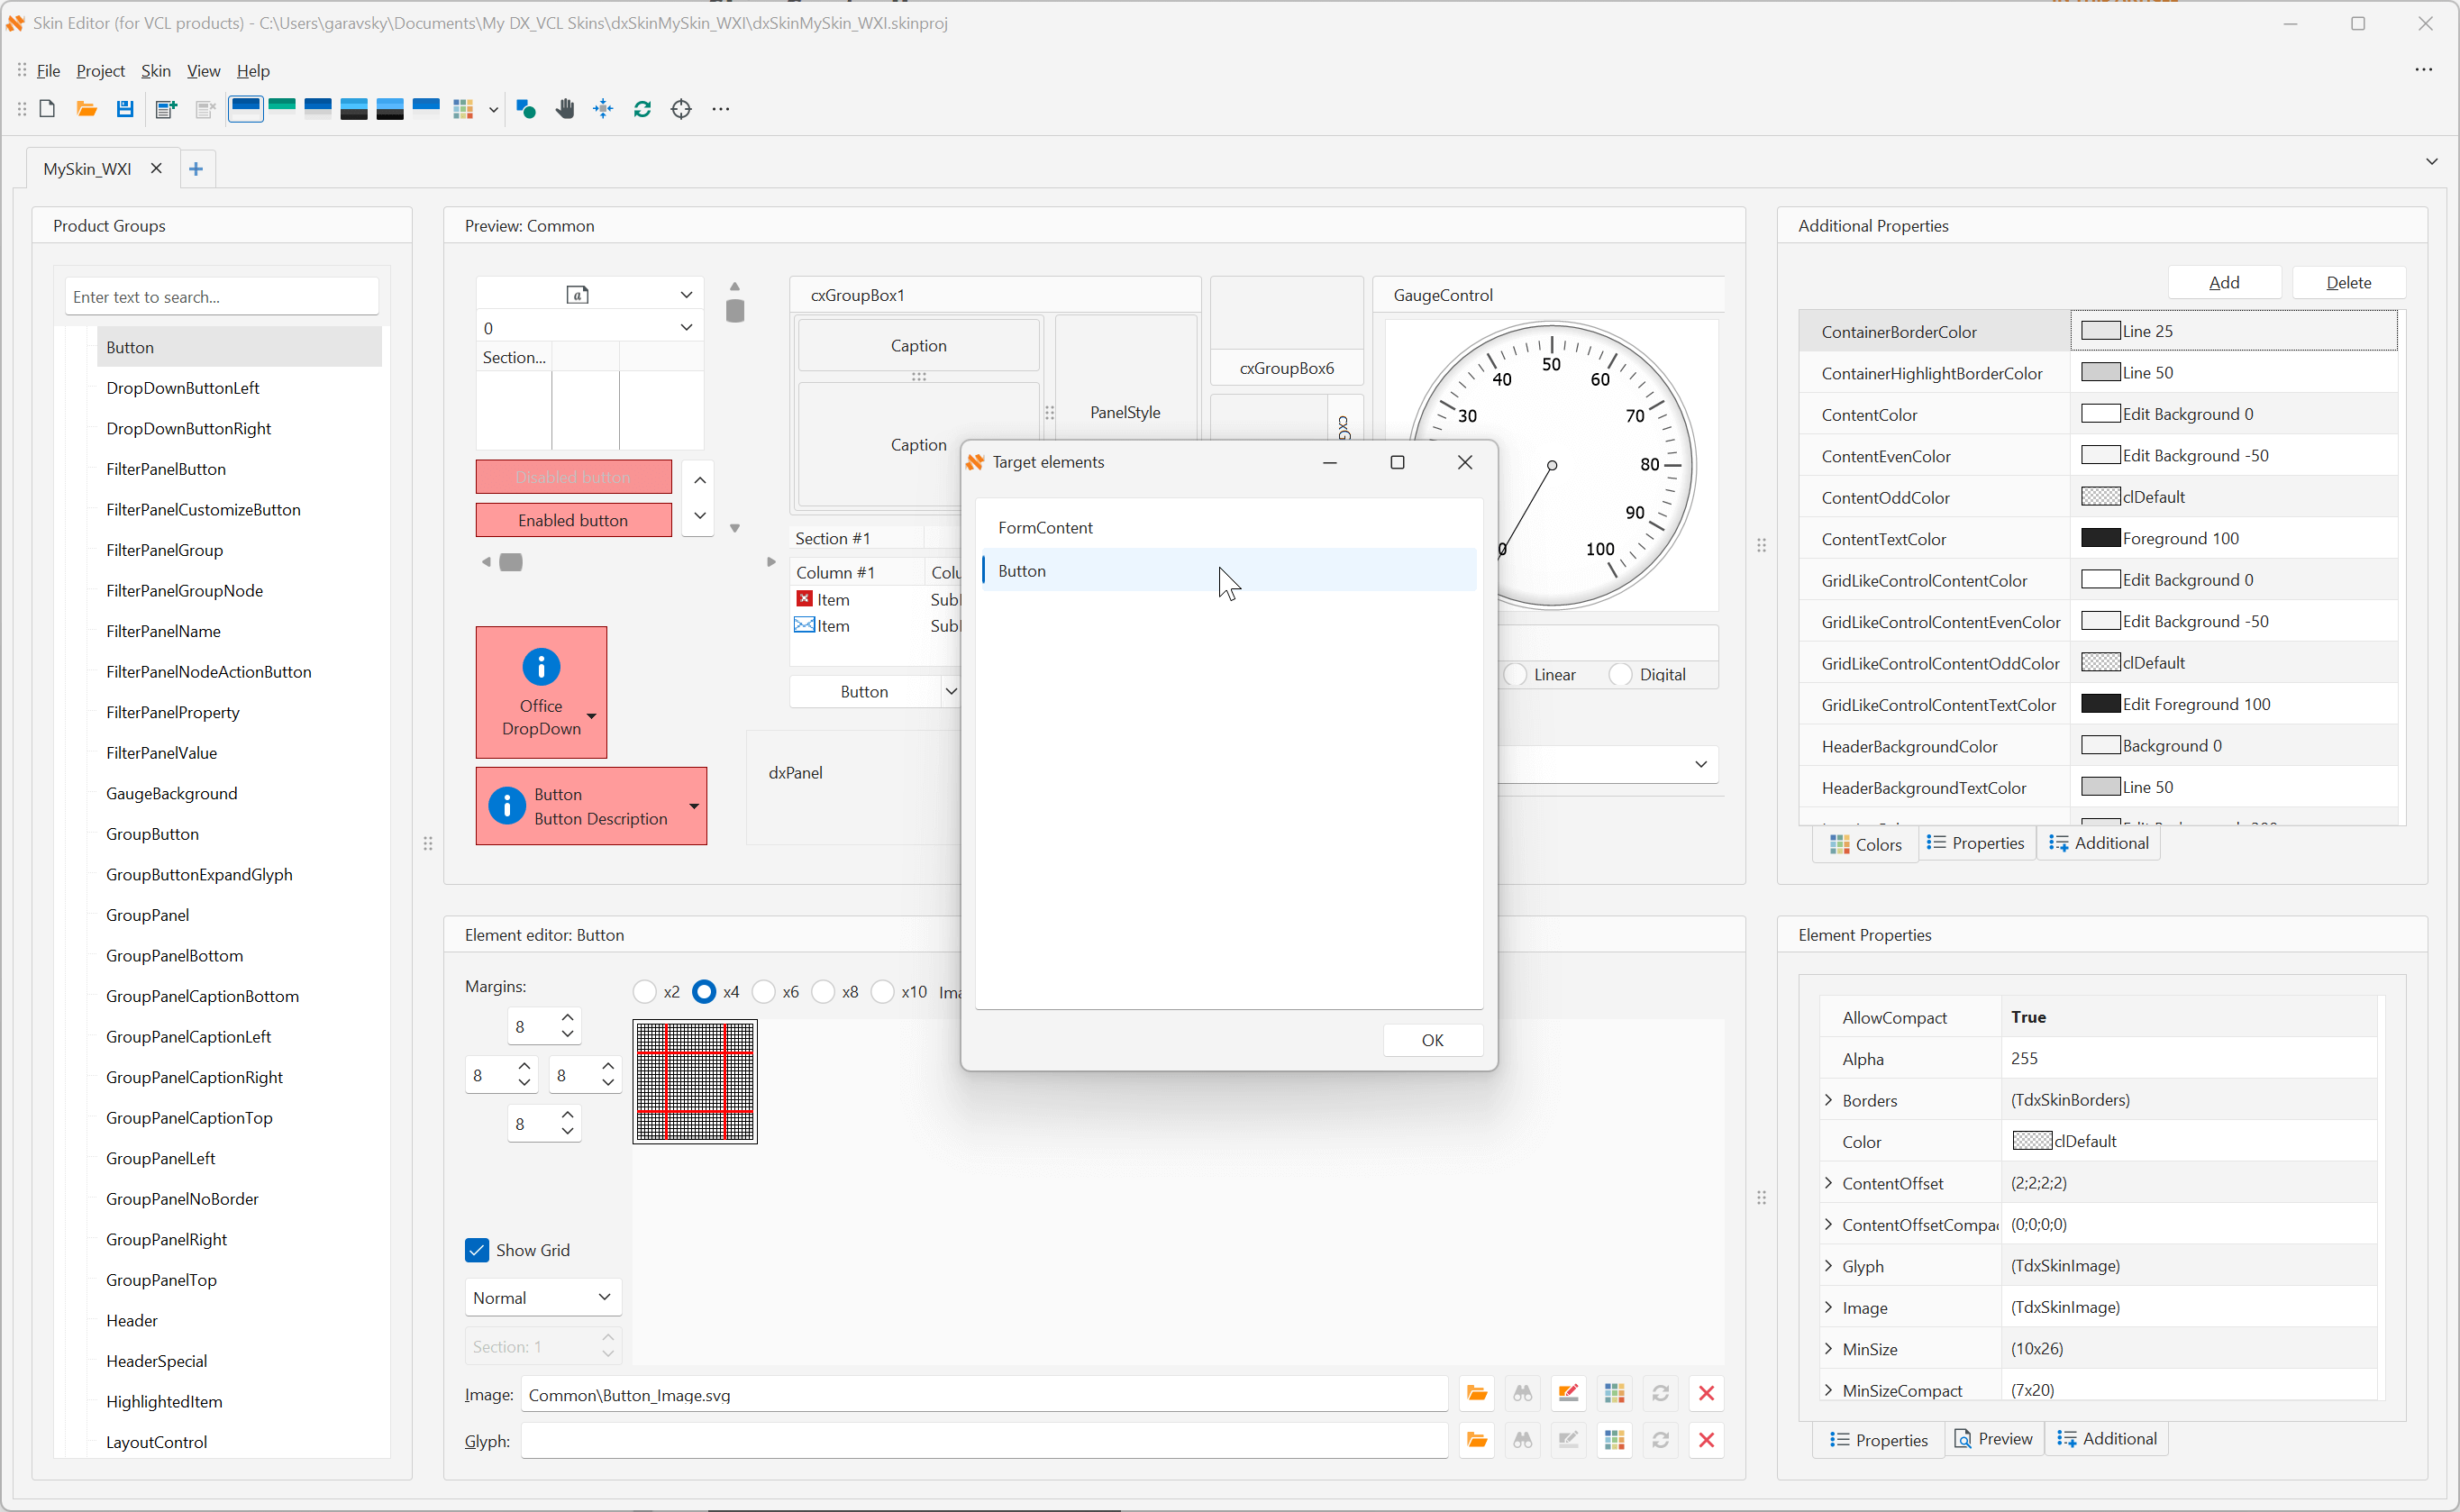Switch magnification to x8

(x=823, y=991)
